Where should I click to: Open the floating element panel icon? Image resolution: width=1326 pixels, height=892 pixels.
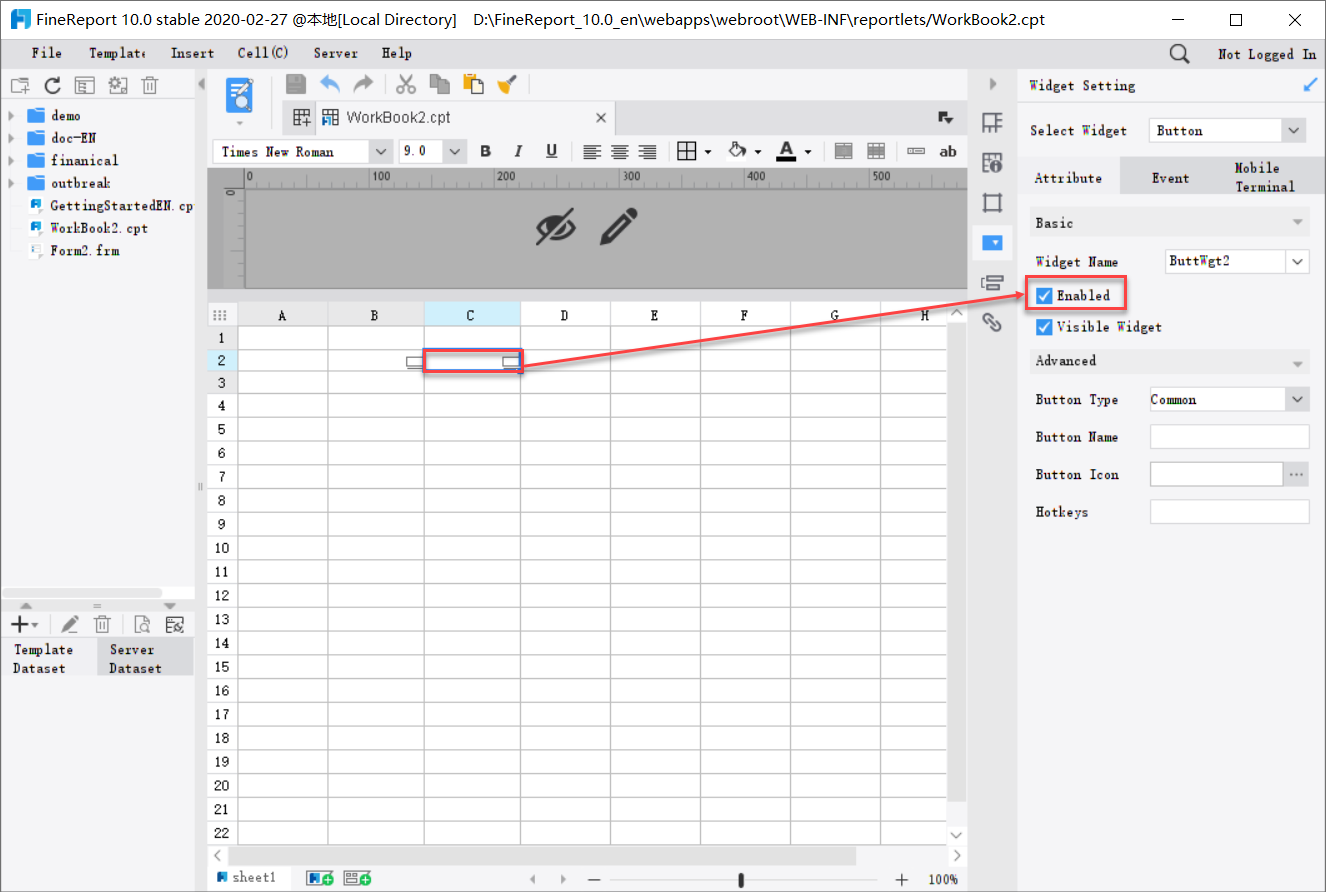[x=992, y=203]
